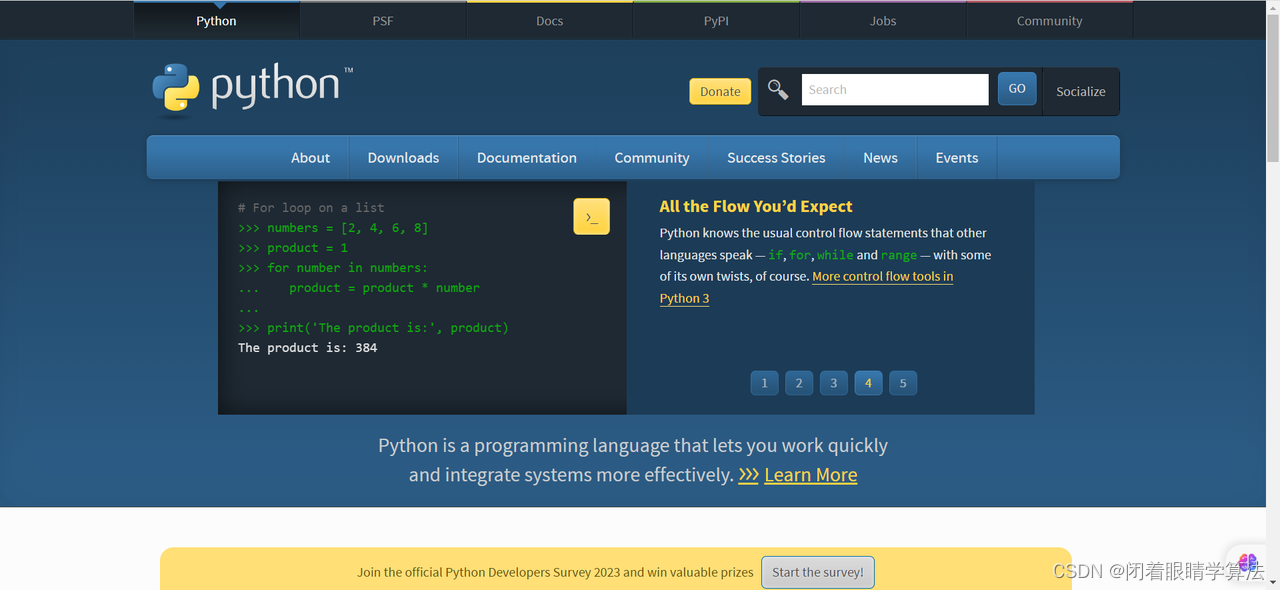This screenshot has width=1280, height=590.
Task: Select the active slide 4 button
Action: tap(868, 383)
